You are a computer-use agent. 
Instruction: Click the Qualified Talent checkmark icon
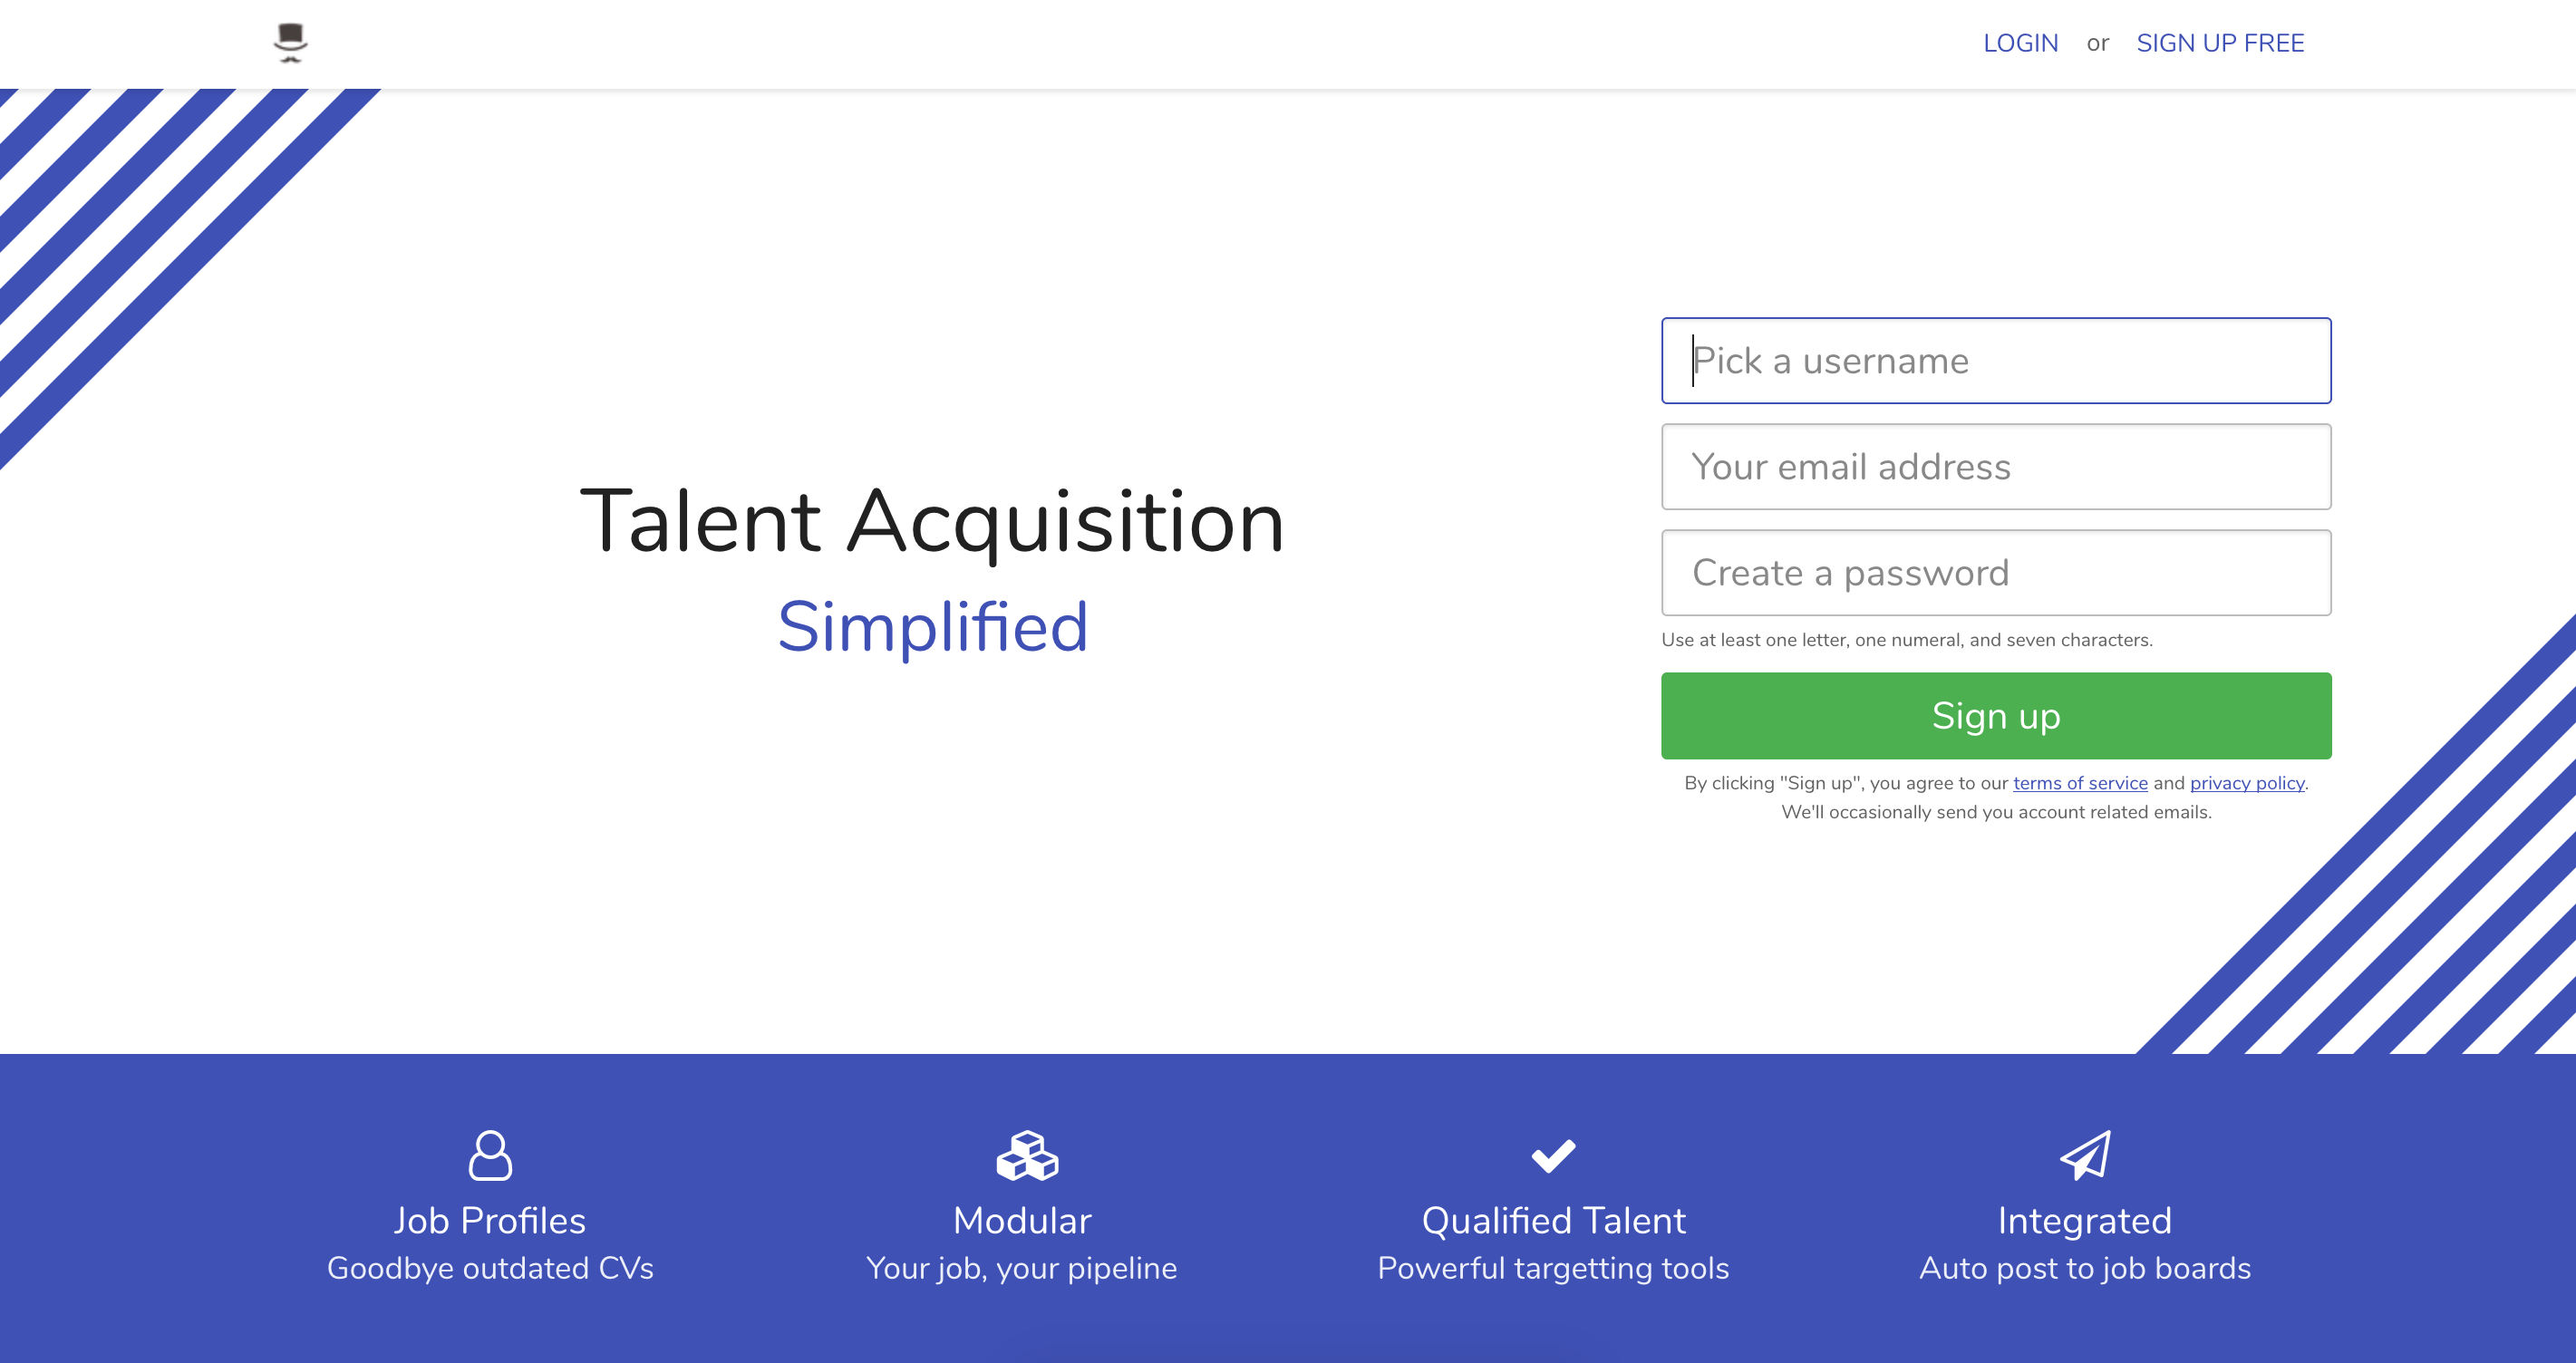pos(1553,1155)
